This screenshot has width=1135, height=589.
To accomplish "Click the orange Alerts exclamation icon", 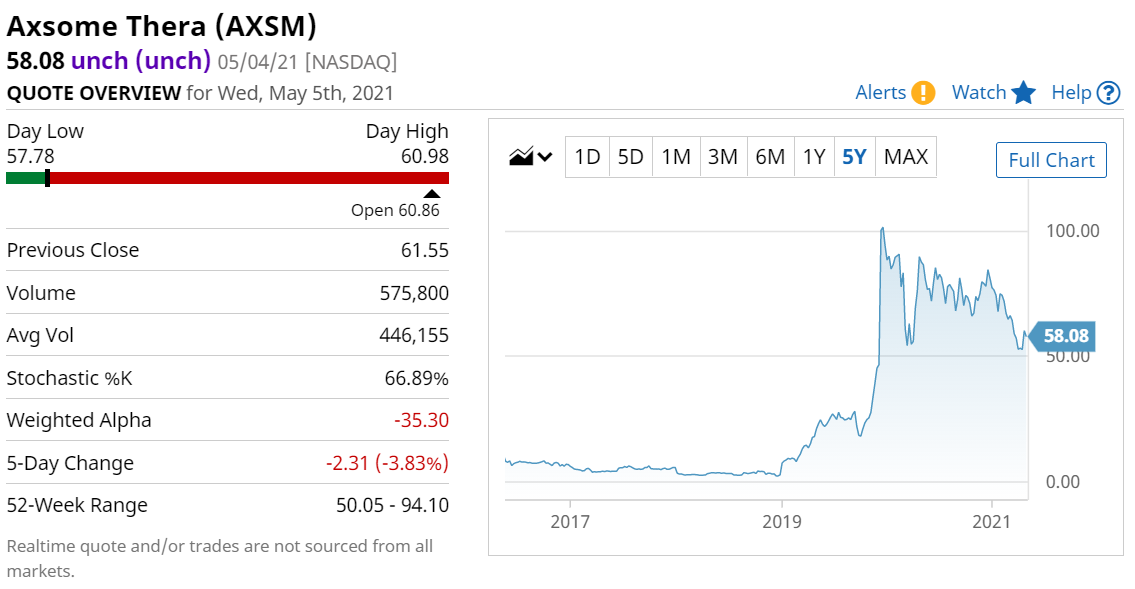I will point(923,93).
